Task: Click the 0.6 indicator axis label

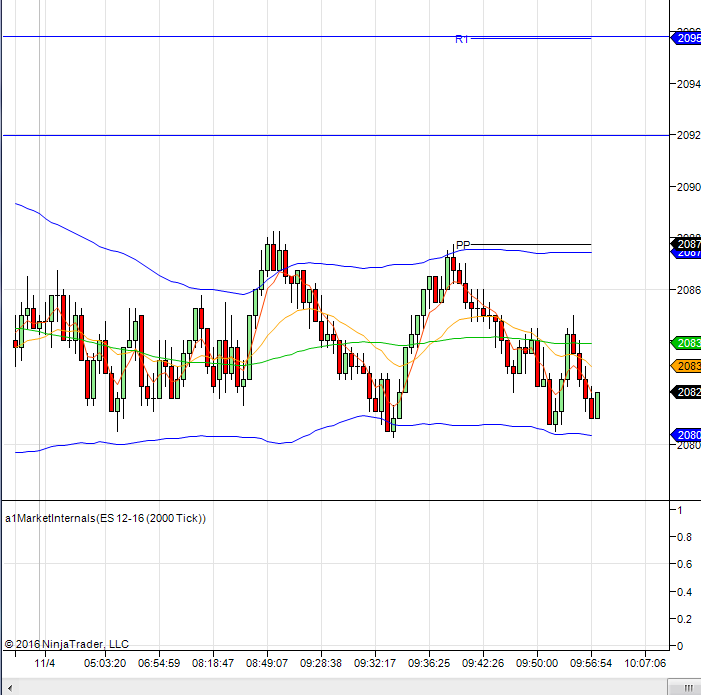Action: pos(684,564)
